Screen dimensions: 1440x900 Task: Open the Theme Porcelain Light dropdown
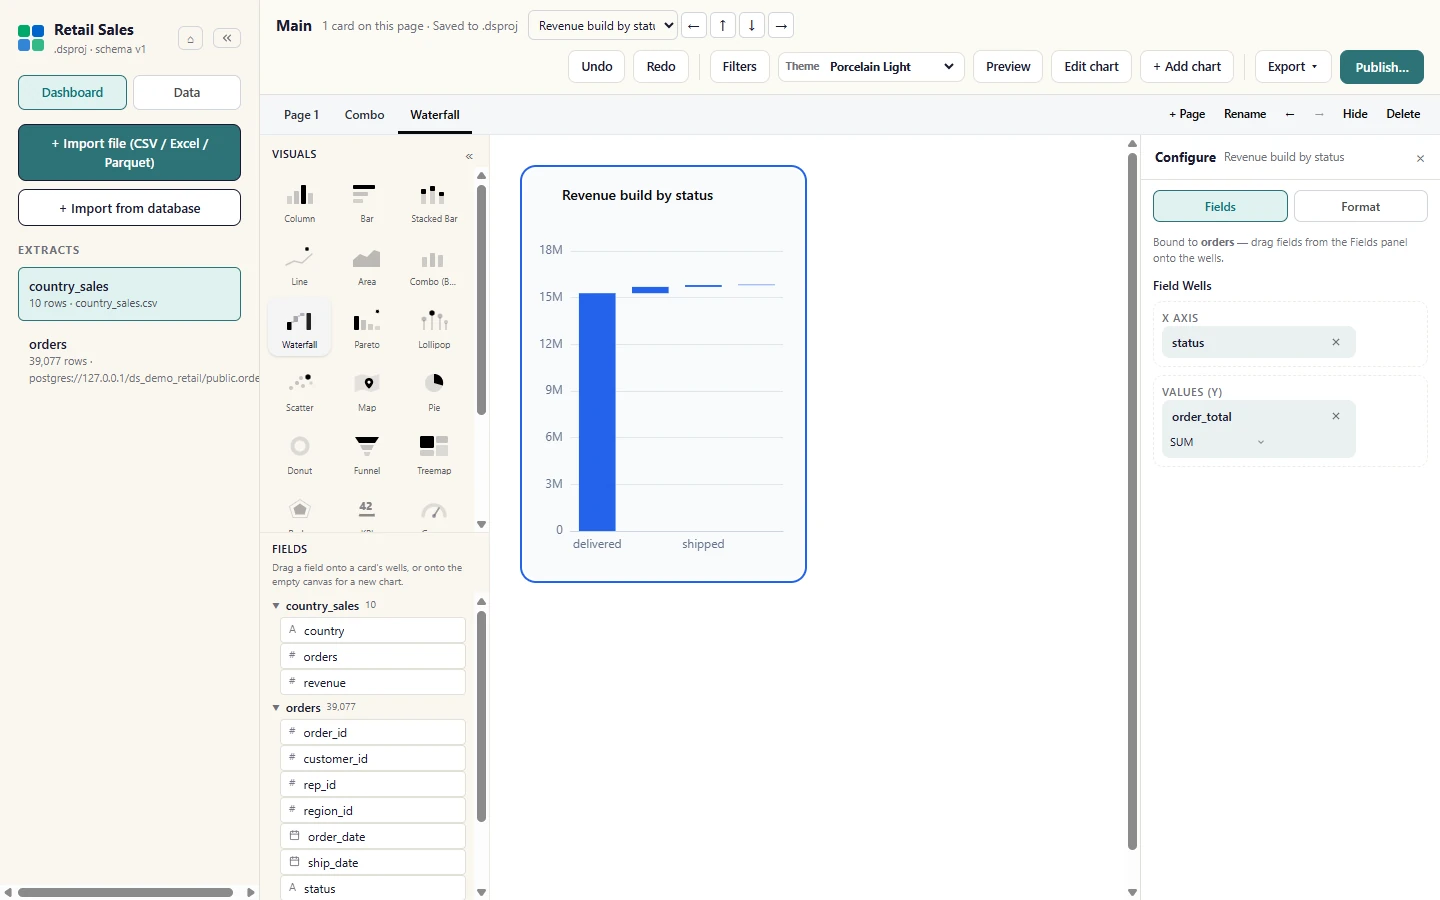click(871, 67)
